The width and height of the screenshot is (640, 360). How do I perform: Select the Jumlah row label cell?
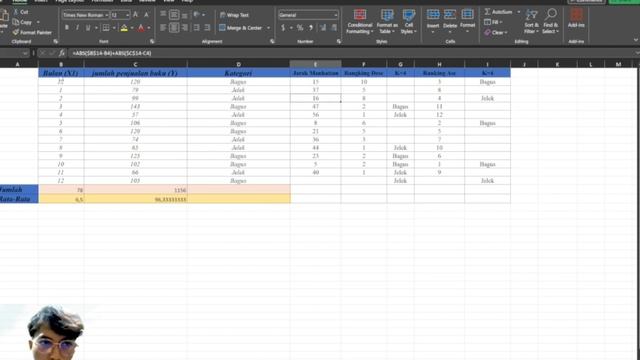[x=19, y=190]
